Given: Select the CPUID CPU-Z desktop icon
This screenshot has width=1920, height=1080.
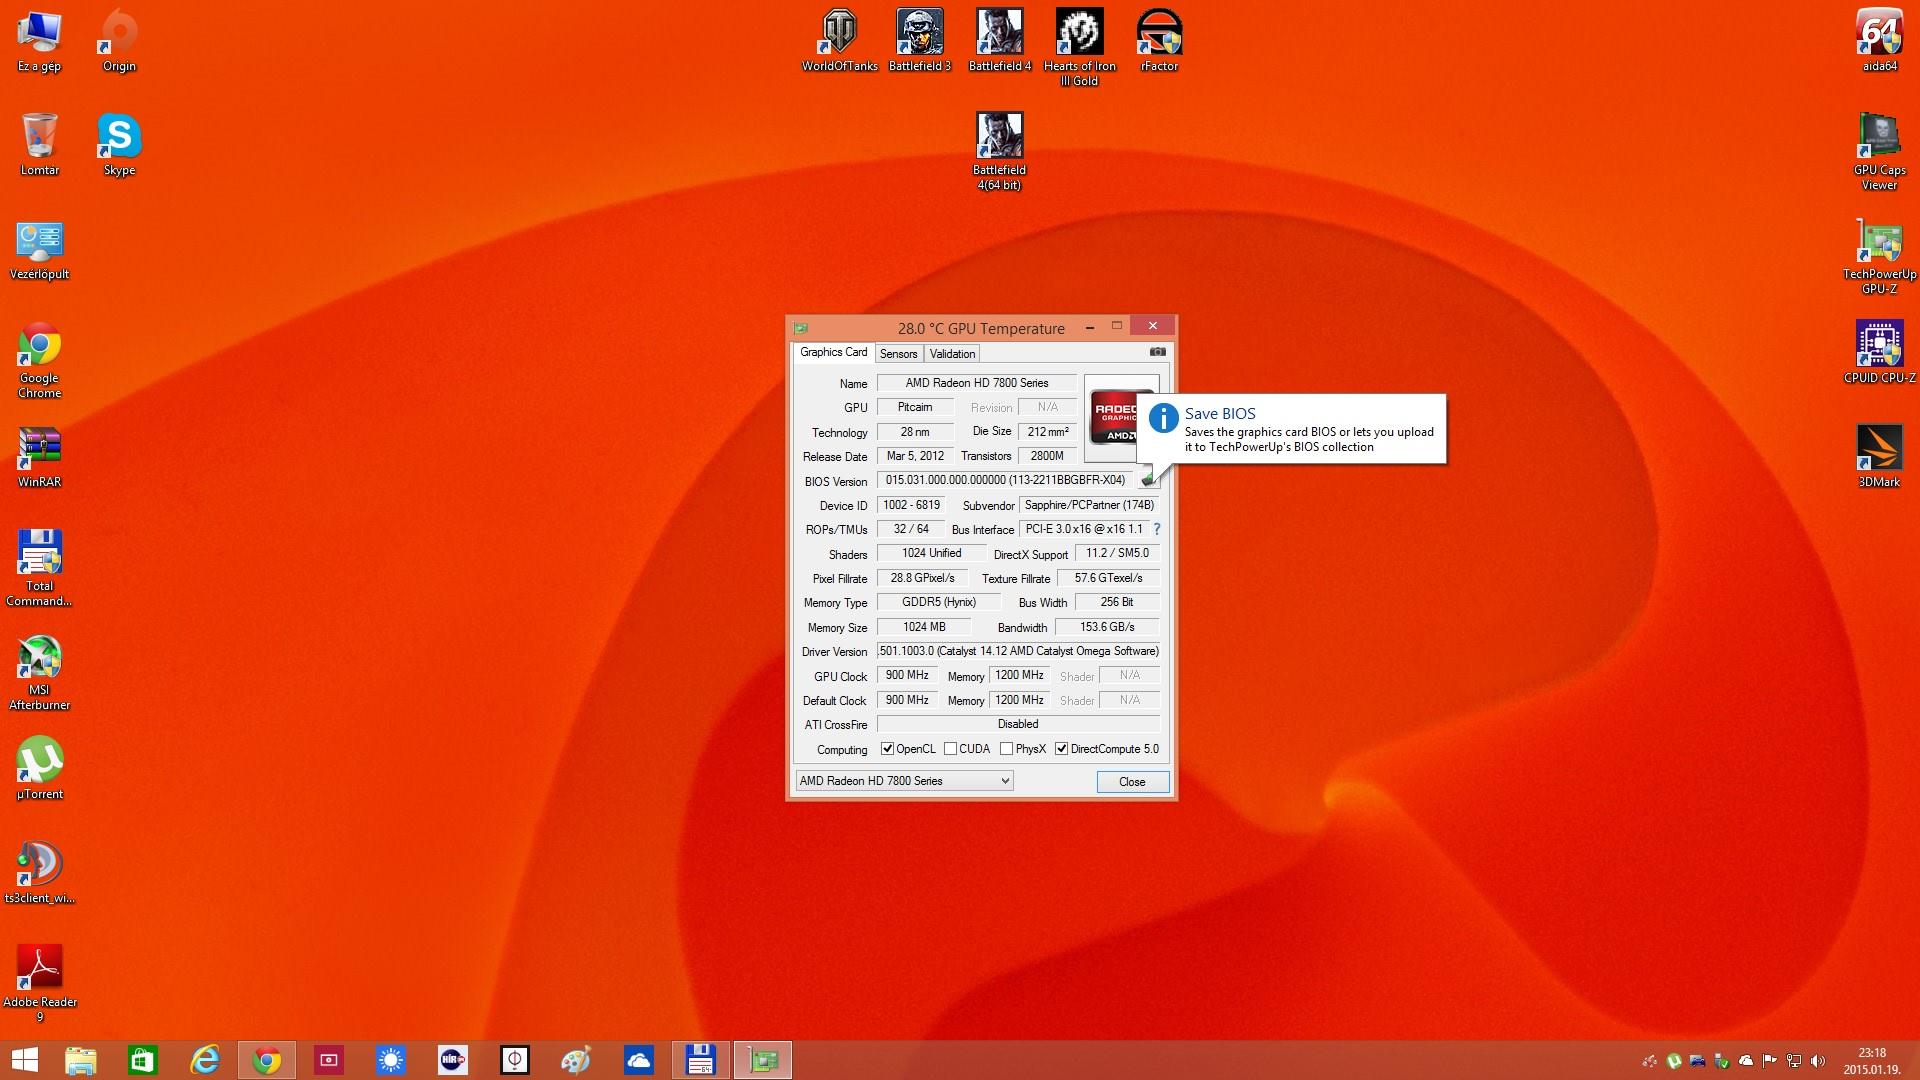Looking at the screenshot, I should (1879, 352).
